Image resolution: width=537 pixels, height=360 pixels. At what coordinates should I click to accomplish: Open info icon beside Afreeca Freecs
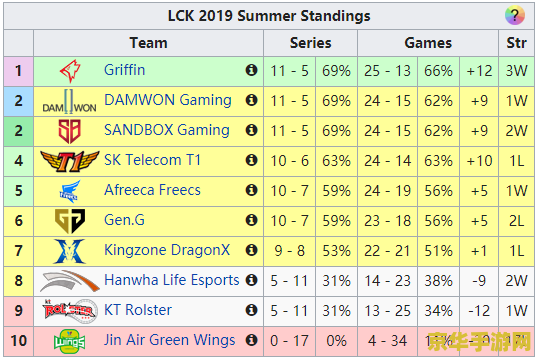pyautogui.click(x=251, y=190)
